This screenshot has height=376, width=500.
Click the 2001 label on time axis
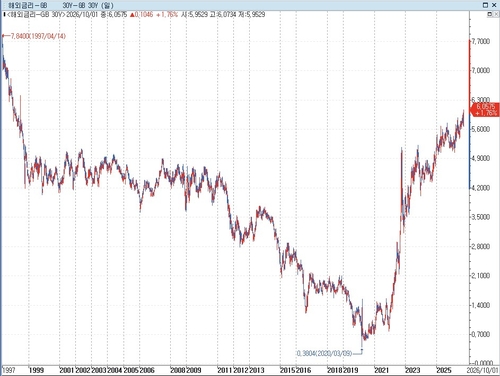67,370
